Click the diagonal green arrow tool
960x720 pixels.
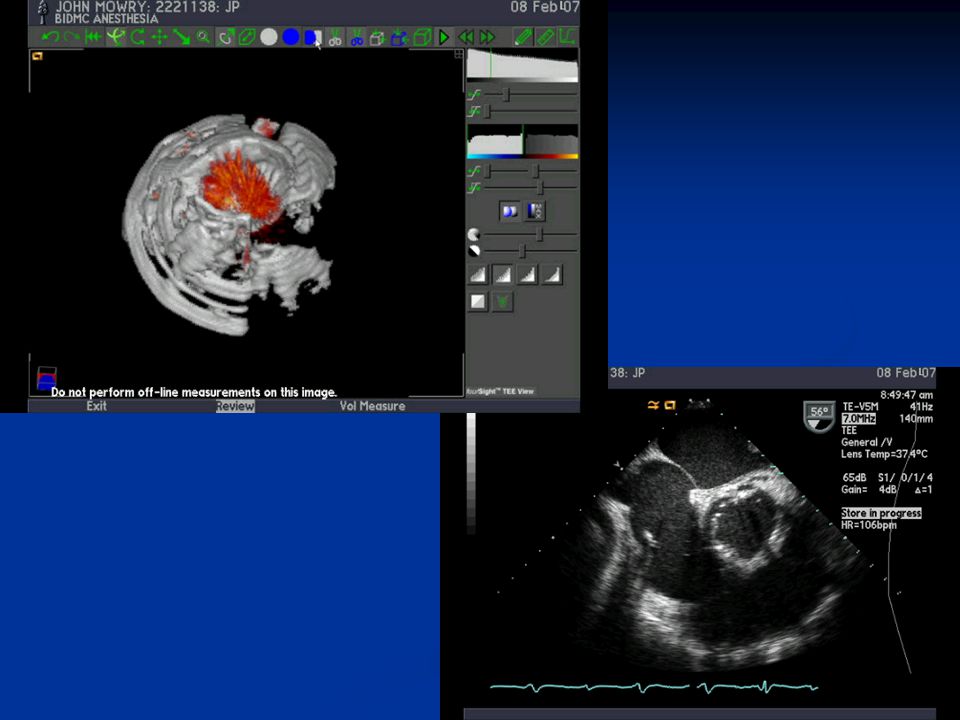181,37
